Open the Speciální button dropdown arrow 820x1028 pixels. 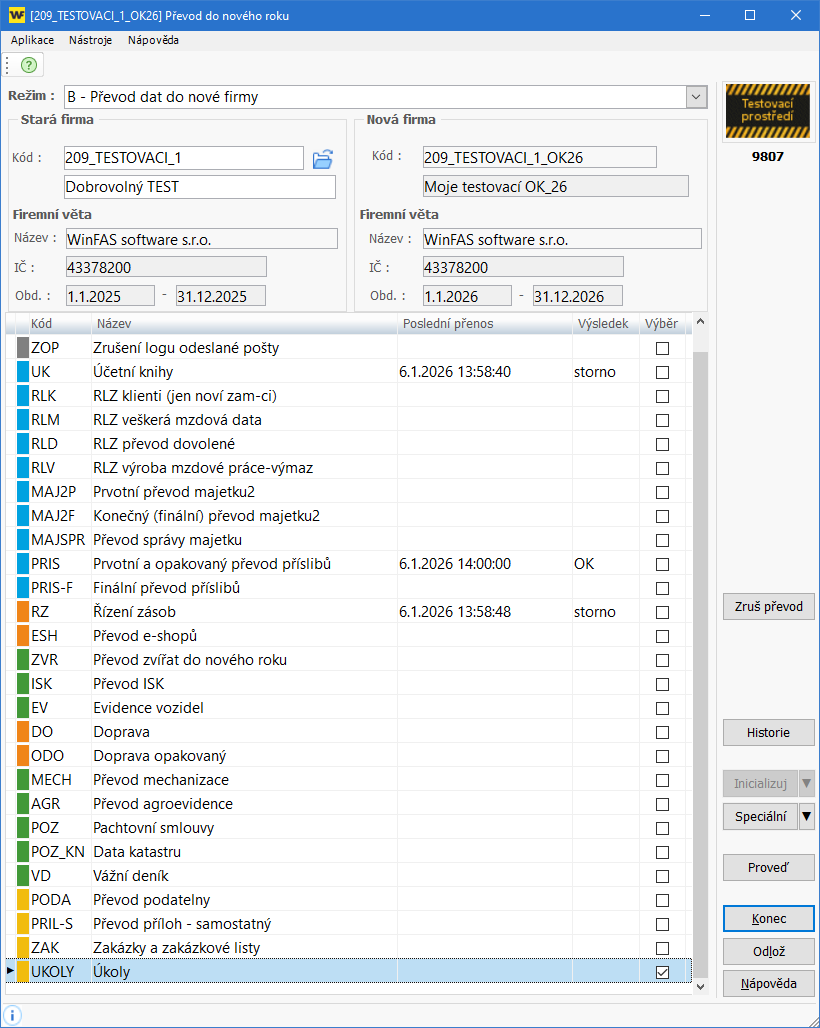(807, 817)
